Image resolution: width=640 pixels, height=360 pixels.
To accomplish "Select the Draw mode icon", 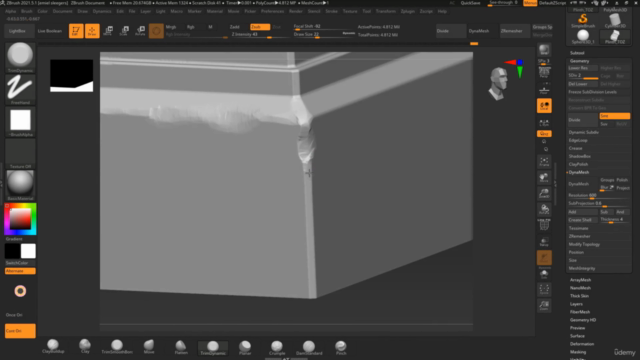I will tap(92, 31).
